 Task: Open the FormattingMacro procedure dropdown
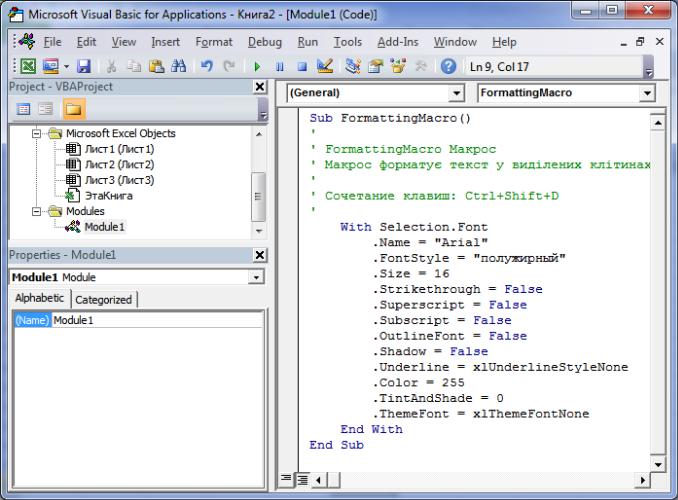click(647, 93)
